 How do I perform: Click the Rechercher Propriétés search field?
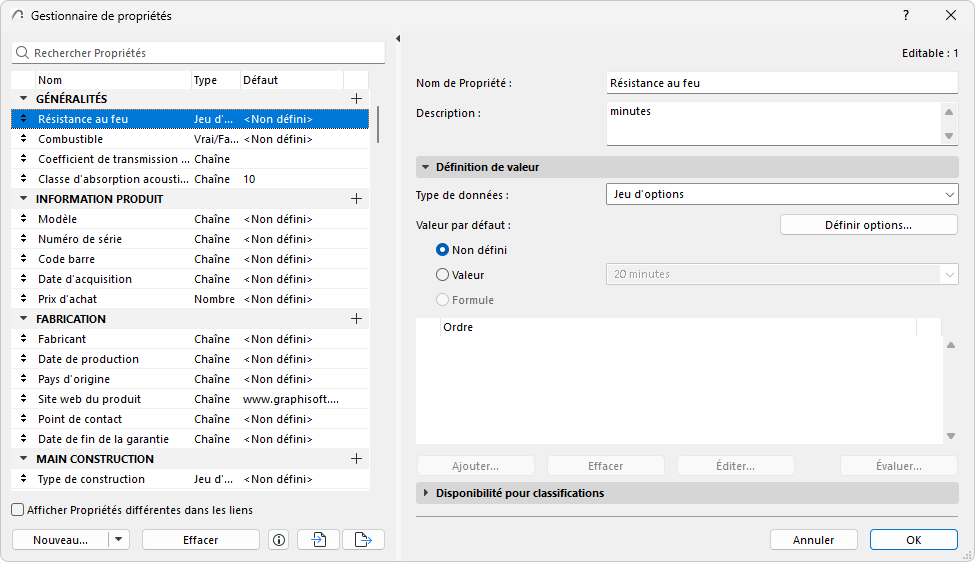(198, 52)
